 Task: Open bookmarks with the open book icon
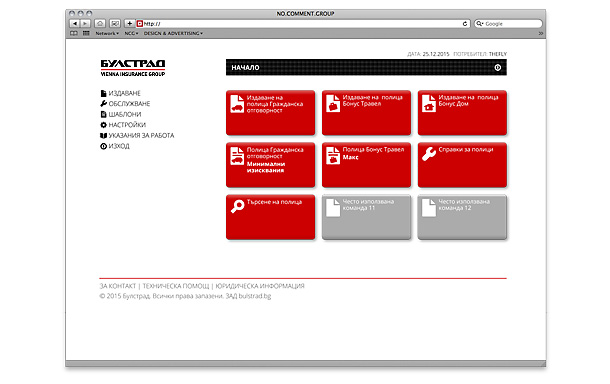(x=74, y=33)
